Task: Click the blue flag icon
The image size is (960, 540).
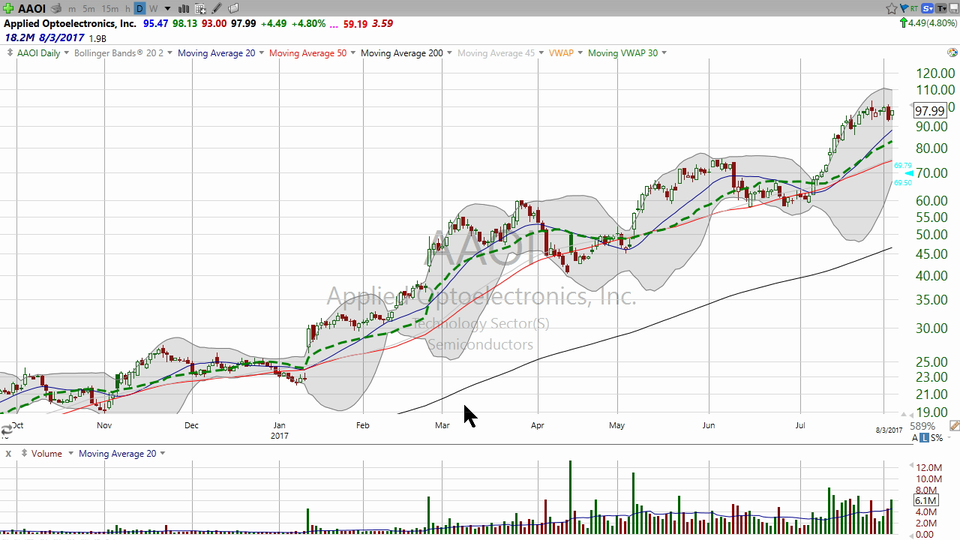Action: click(x=904, y=9)
